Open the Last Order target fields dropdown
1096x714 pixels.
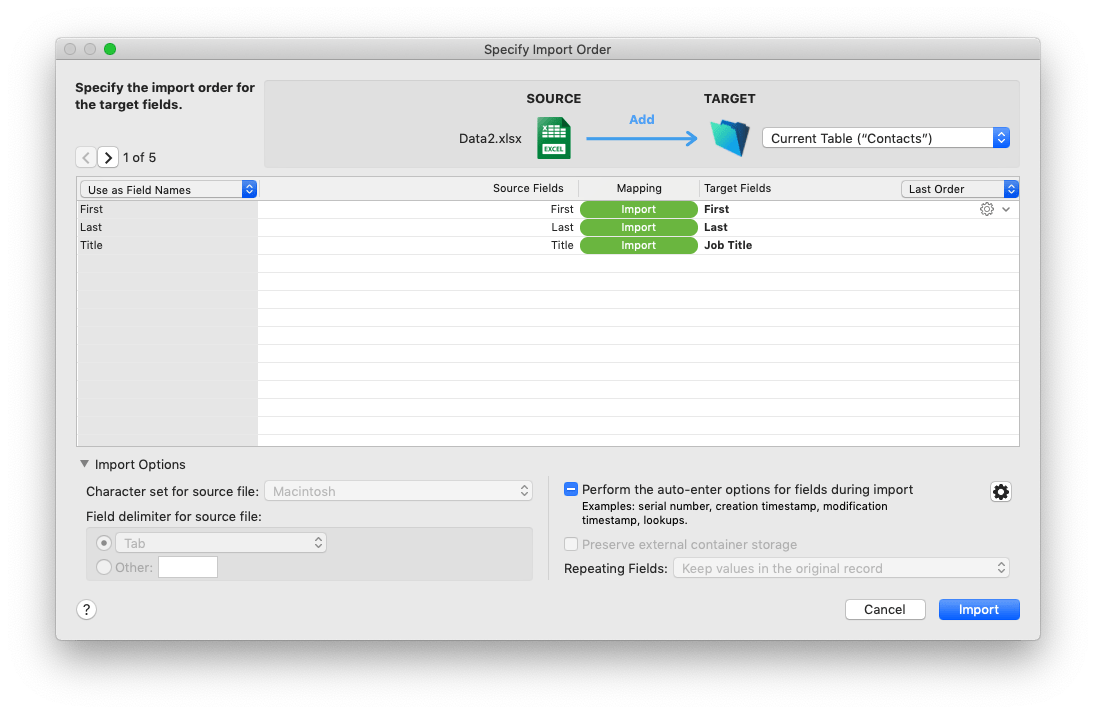point(959,188)
